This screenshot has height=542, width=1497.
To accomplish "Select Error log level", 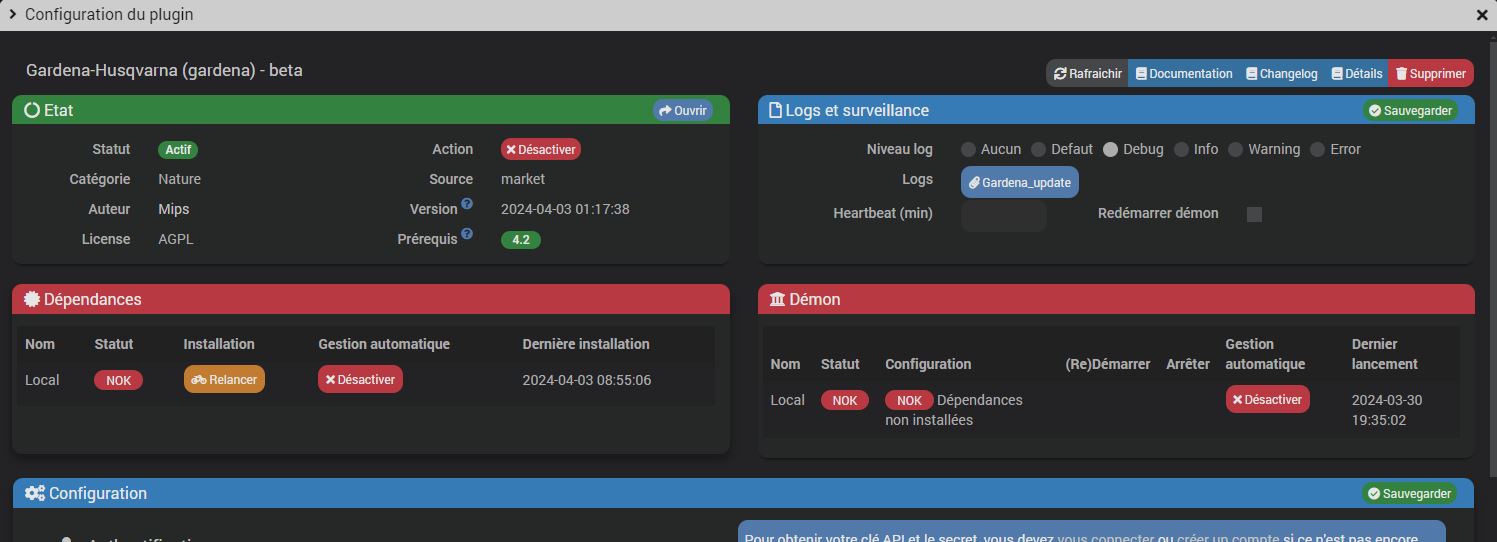I will tap(1317, 149).
